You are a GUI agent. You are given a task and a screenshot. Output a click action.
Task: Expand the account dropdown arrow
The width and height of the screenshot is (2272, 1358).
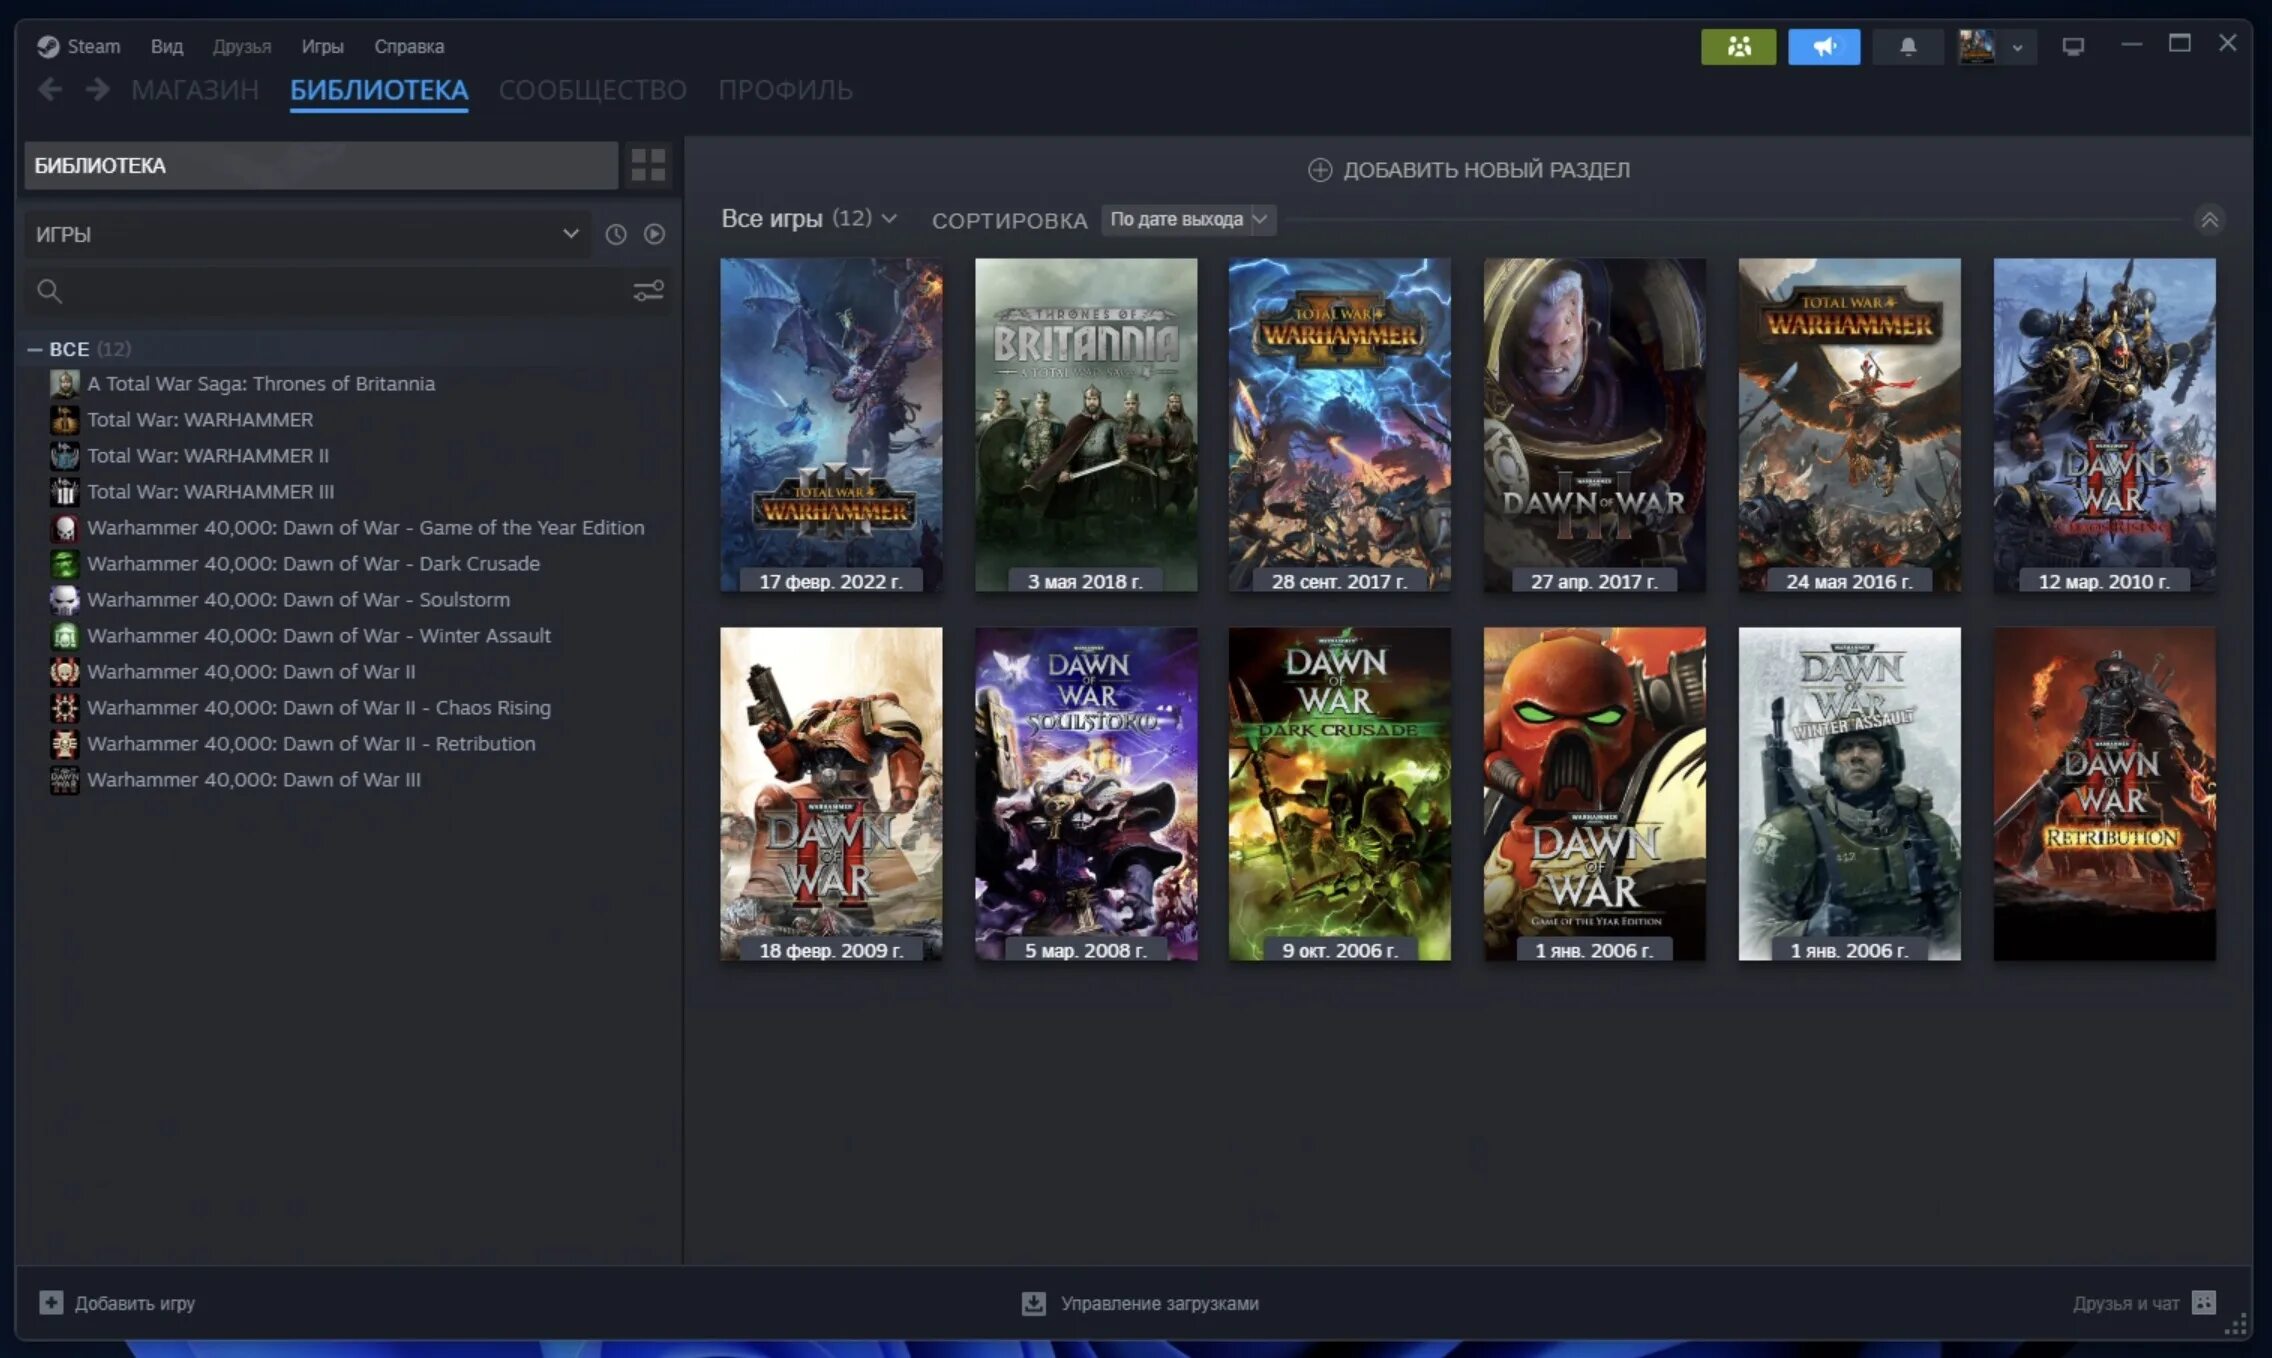(2018, 47)
